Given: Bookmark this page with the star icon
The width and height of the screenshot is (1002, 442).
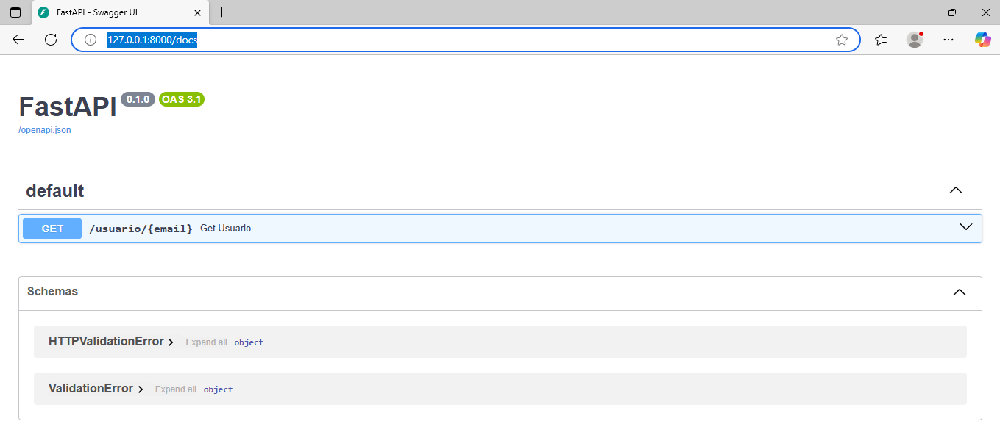Looking at the screenshot, I should point(841,40).
